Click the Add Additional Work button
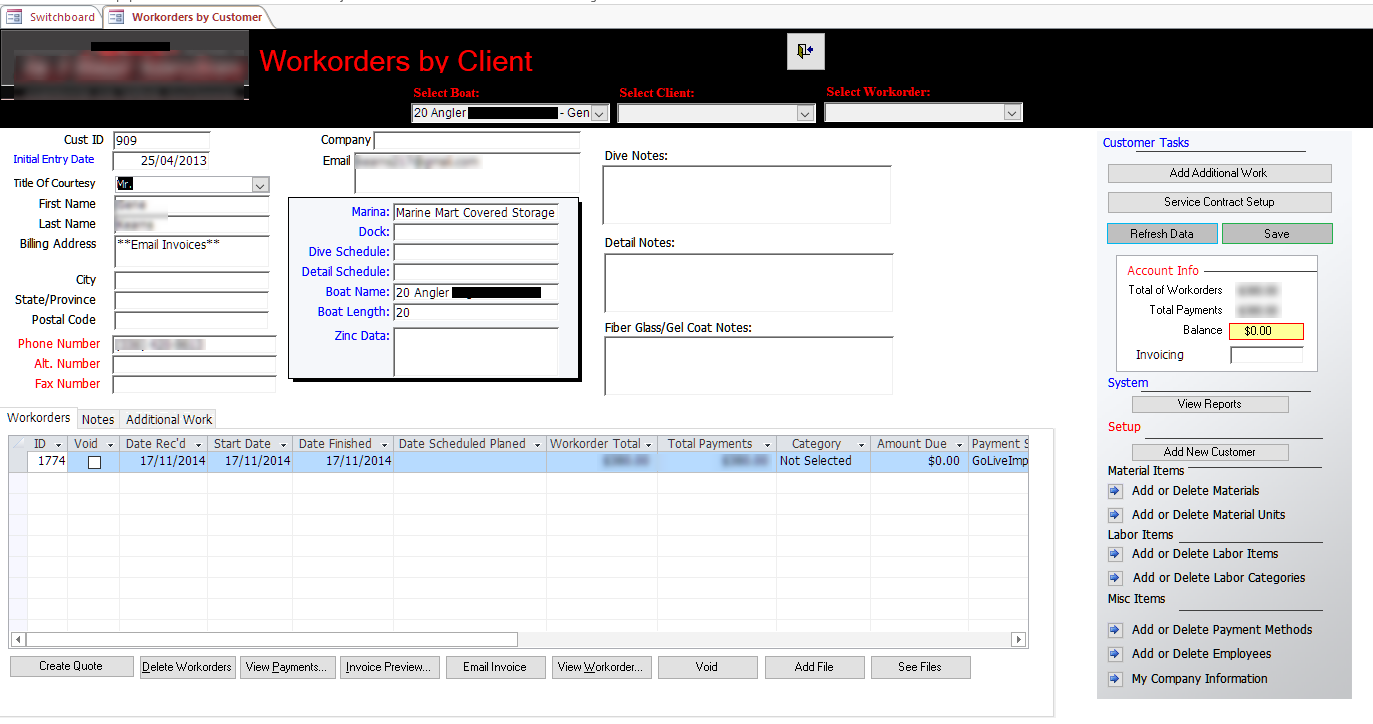This screenshot has width=1373, height=724. click(1219, 173)
